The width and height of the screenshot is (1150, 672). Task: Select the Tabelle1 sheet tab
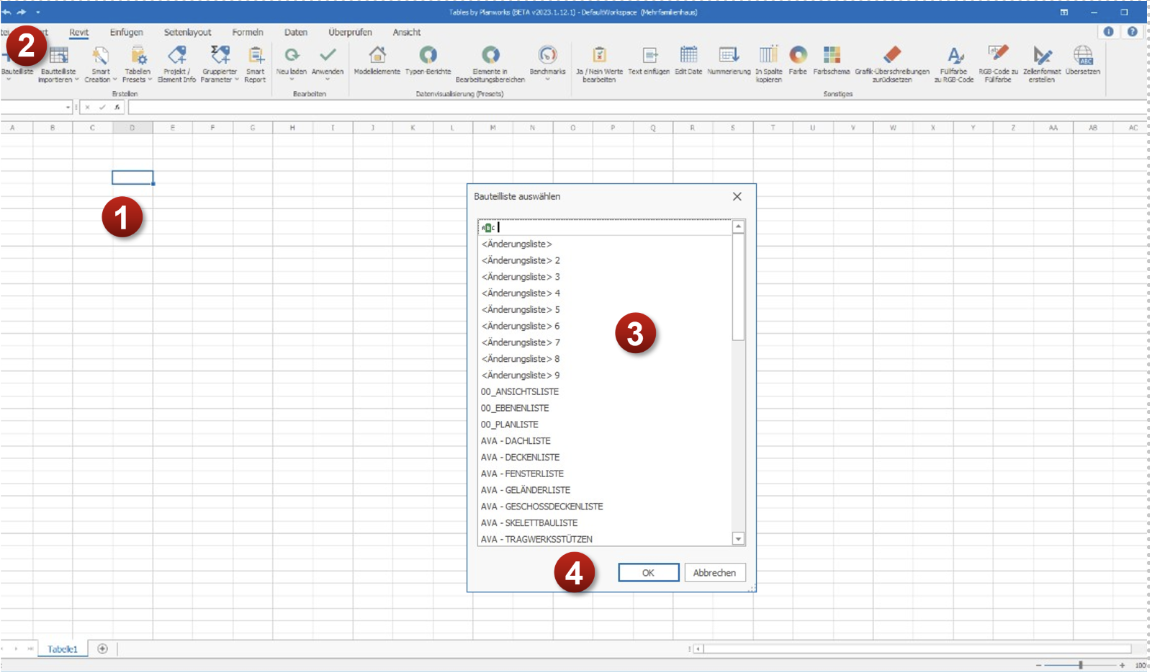click(x=62, y=649)
